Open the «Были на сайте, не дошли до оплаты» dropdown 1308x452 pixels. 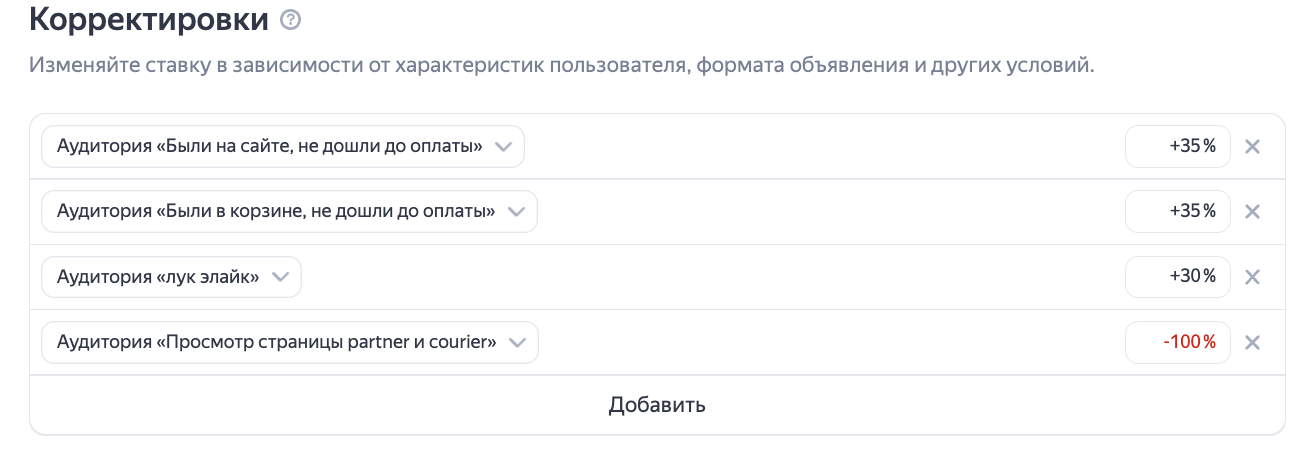[x=270, y=147]
